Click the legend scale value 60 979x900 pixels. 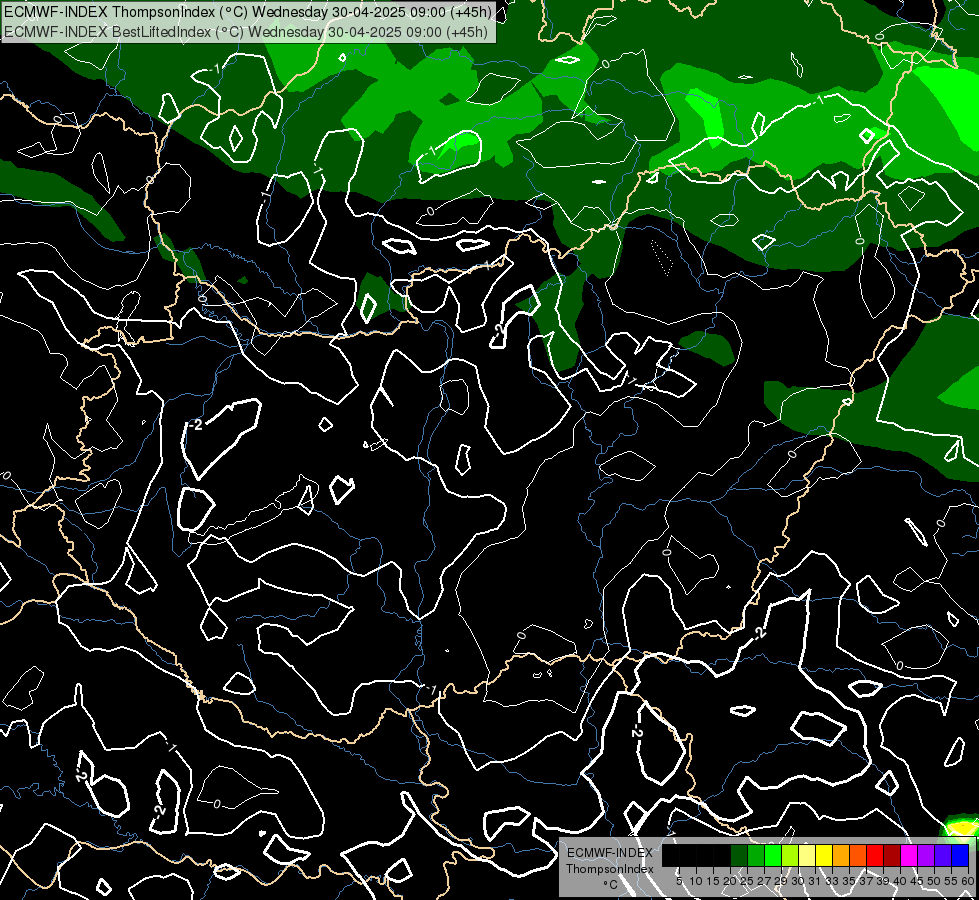pyautogui.click(x=968, y=881)
